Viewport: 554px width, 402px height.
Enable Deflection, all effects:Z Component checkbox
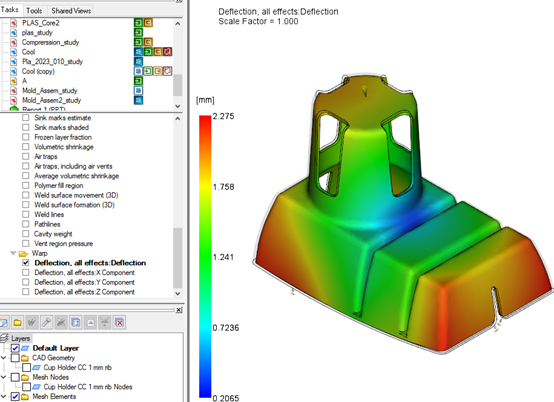[x=26, y=292]
